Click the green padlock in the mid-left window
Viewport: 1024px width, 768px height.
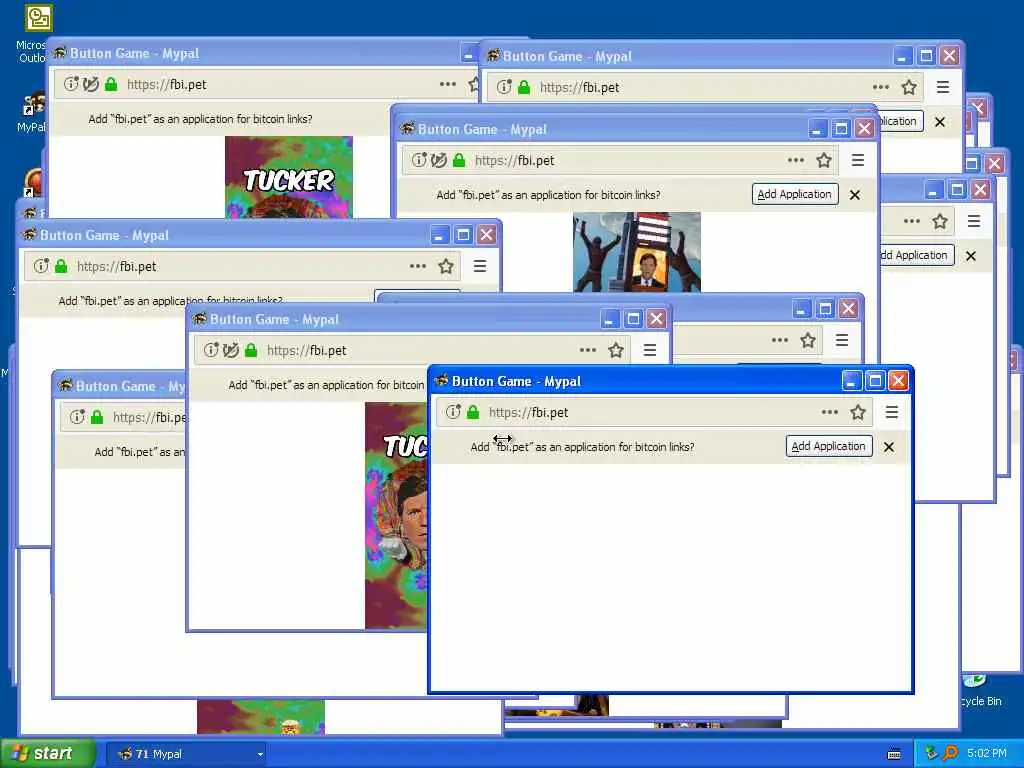tap(61, 266)
